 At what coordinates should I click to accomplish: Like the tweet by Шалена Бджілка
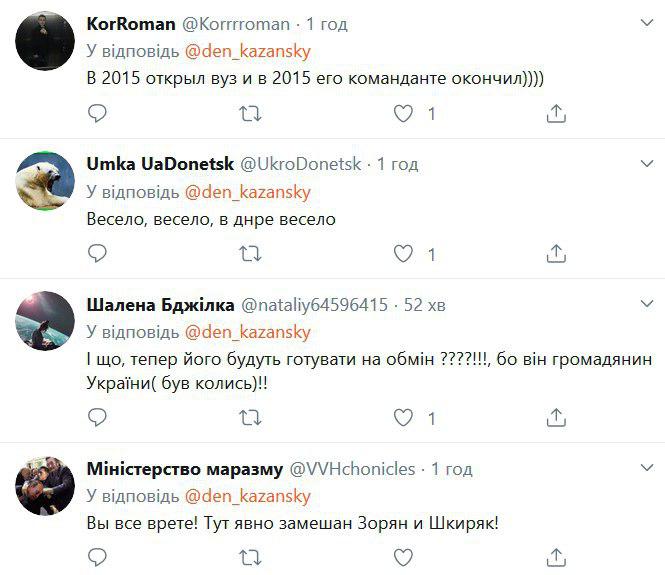pos(403,417)
